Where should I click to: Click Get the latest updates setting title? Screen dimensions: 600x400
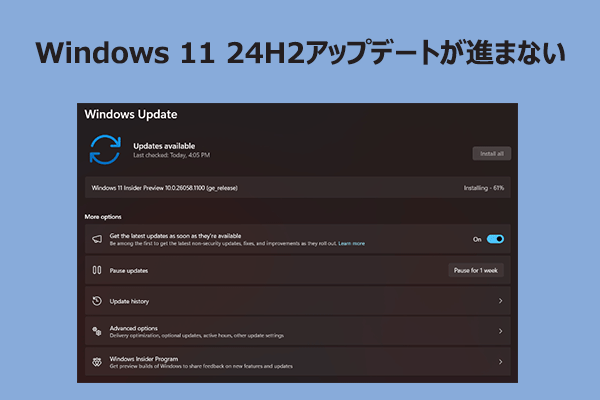pyautogui.click(x=175, y=236)
